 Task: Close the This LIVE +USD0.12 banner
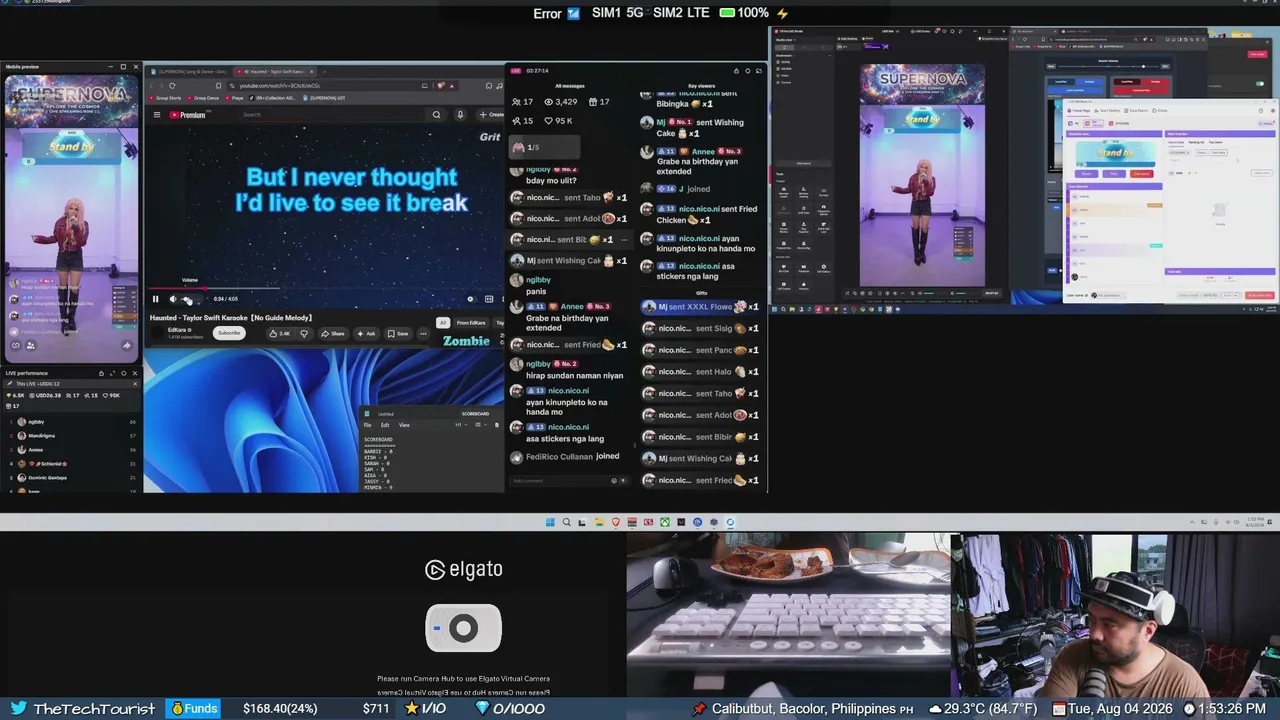point(135,384)
